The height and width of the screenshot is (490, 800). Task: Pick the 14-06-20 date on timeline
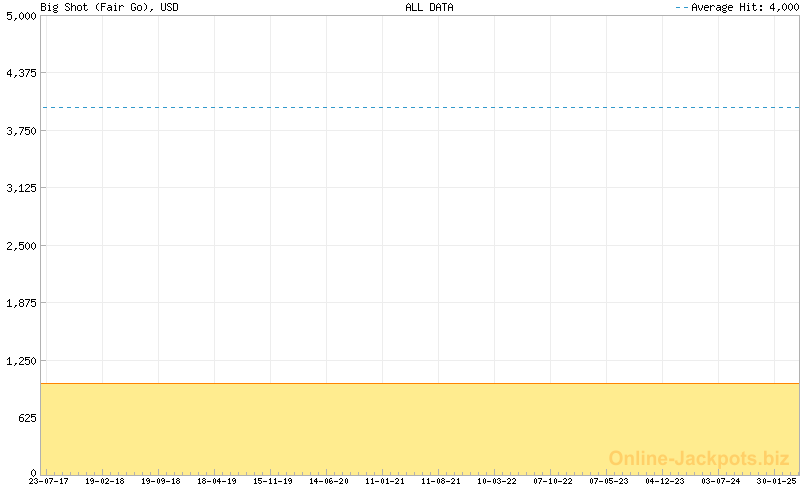328,481
